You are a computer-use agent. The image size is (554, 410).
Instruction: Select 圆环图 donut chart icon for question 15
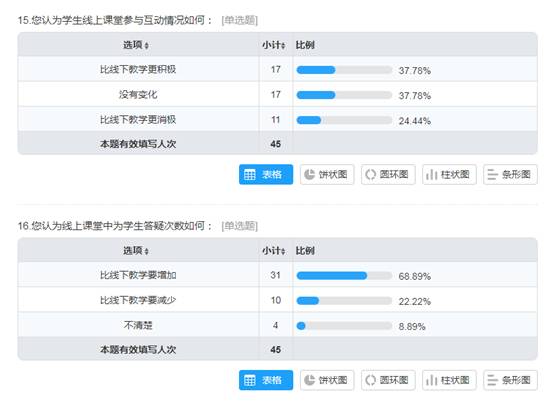click(x=388, y=175)
